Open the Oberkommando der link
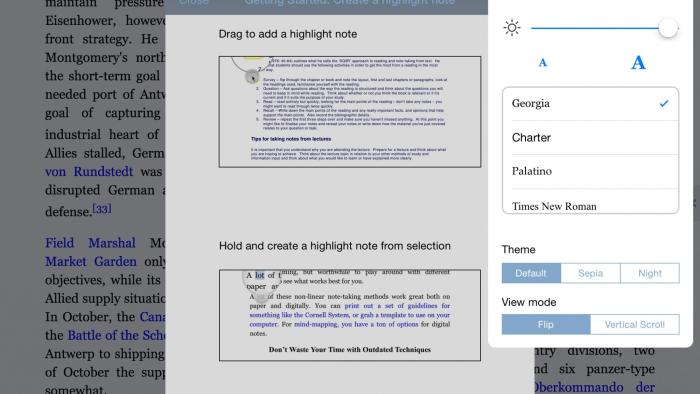700x394 pixels. point(595,387)
